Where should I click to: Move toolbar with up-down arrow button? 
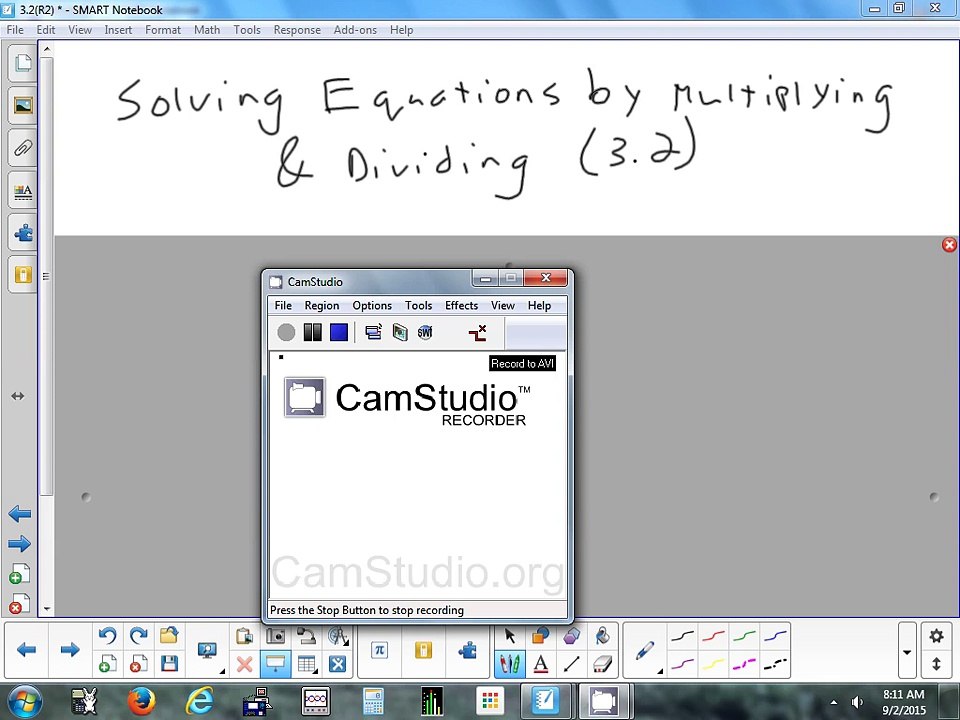(936, 664)
